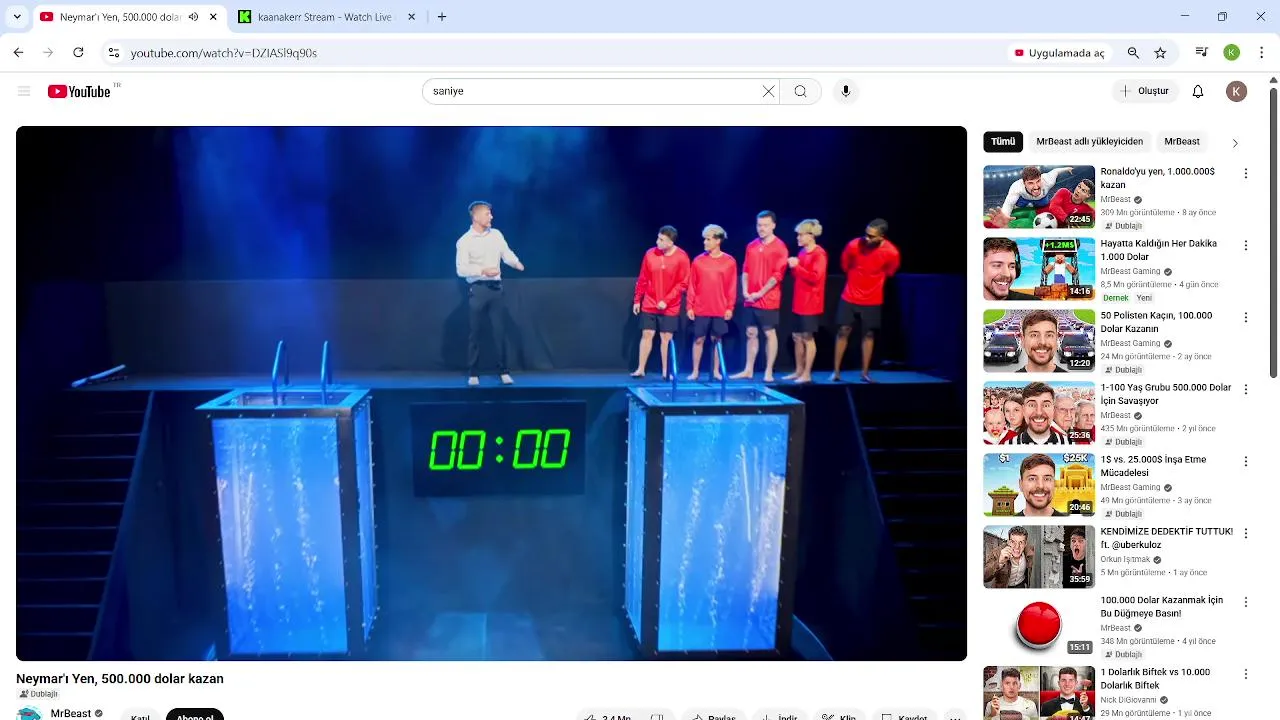The image size is (1280, 720).
Task: Close the Neymar'ı Yen browser tab
Action: click(x=213, y=17)
